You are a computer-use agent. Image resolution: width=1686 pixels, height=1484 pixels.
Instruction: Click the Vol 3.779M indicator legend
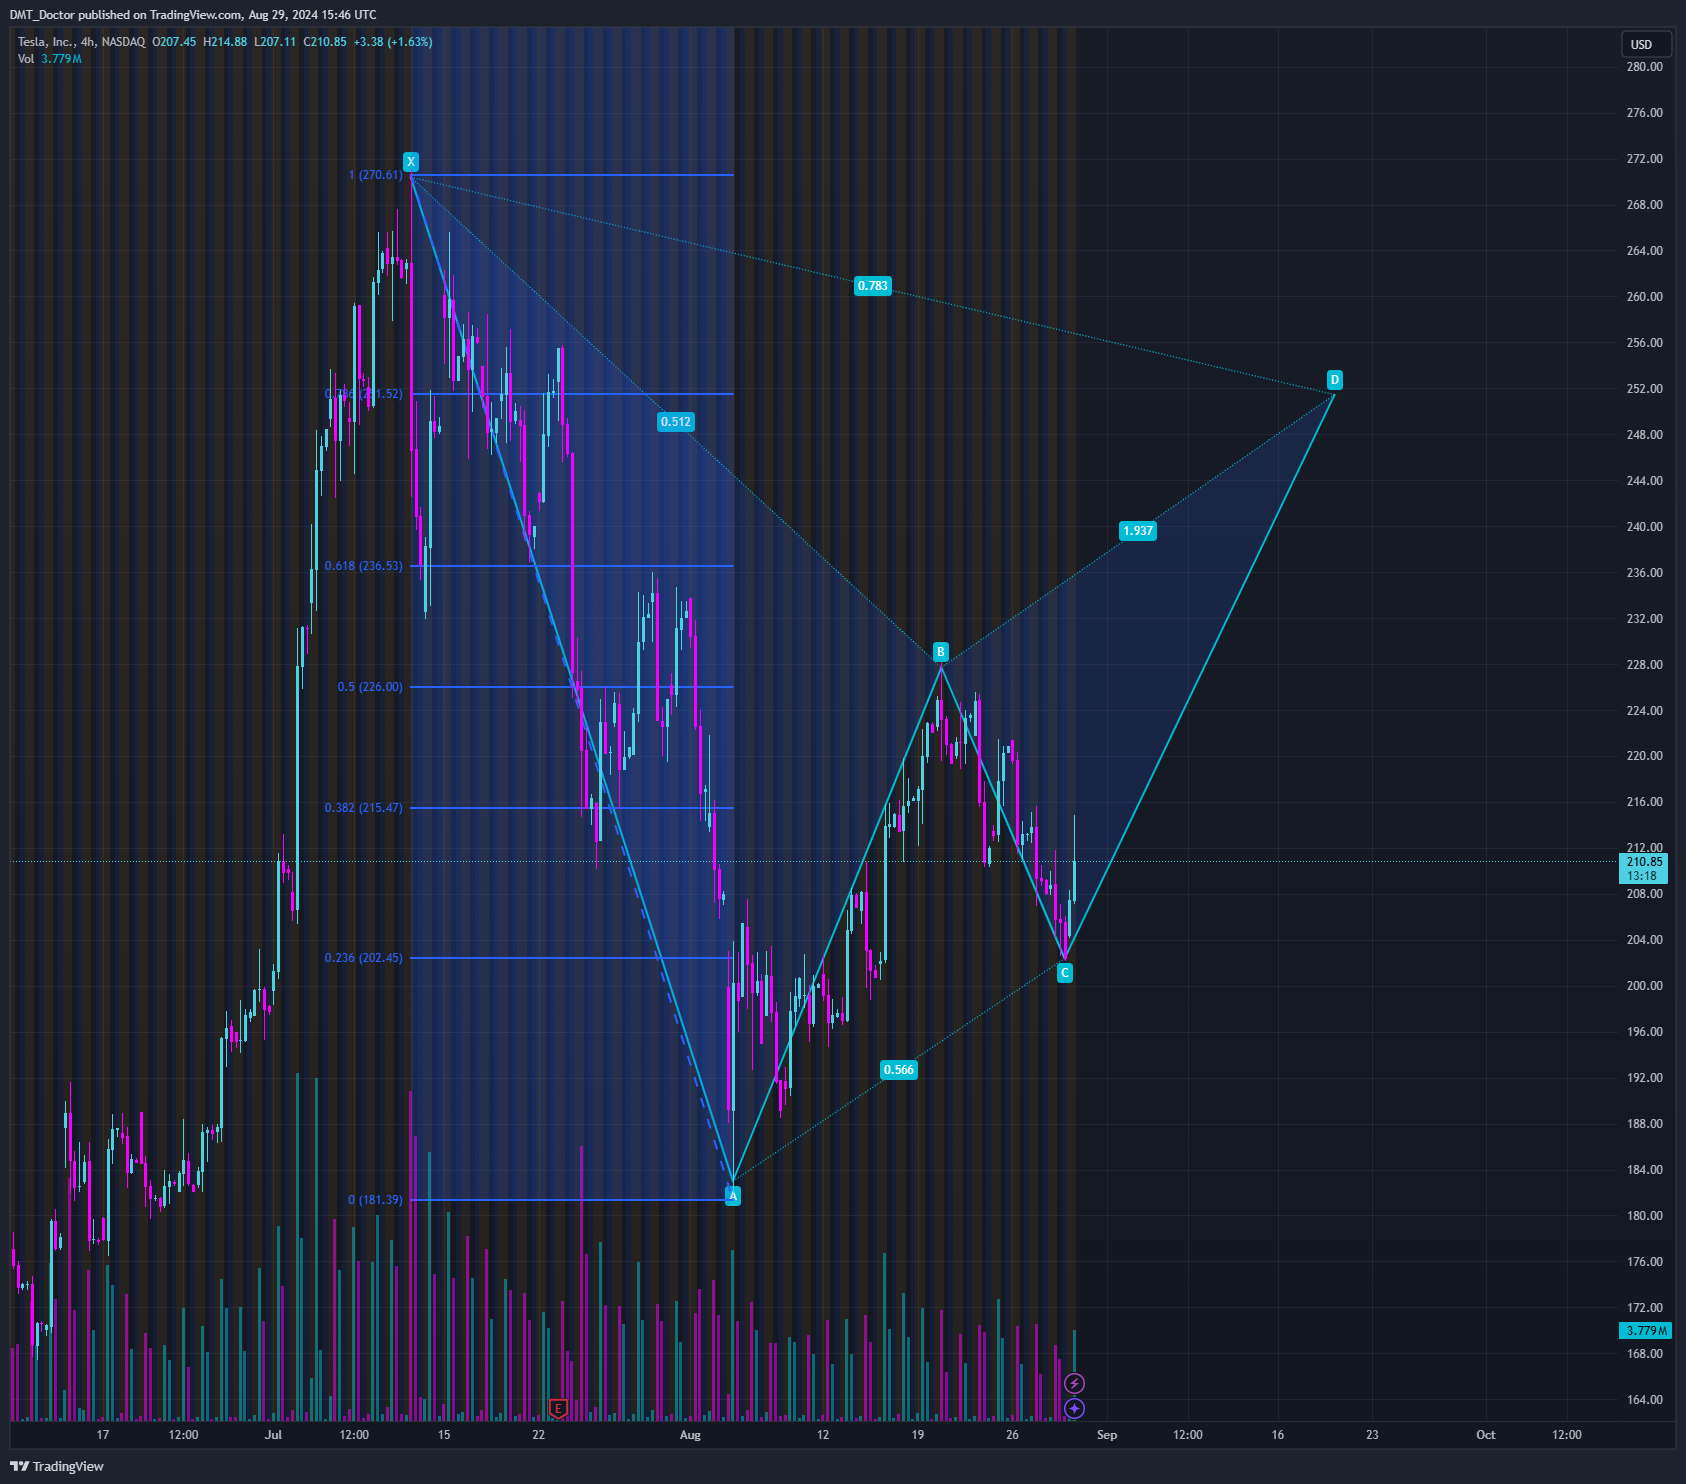pos(50,59)
